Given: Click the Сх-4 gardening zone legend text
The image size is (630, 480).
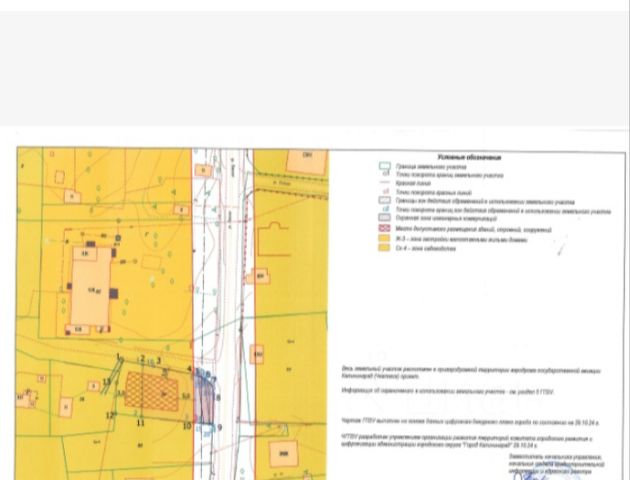Looking at the screenshot, I should (x=425, y=249).
